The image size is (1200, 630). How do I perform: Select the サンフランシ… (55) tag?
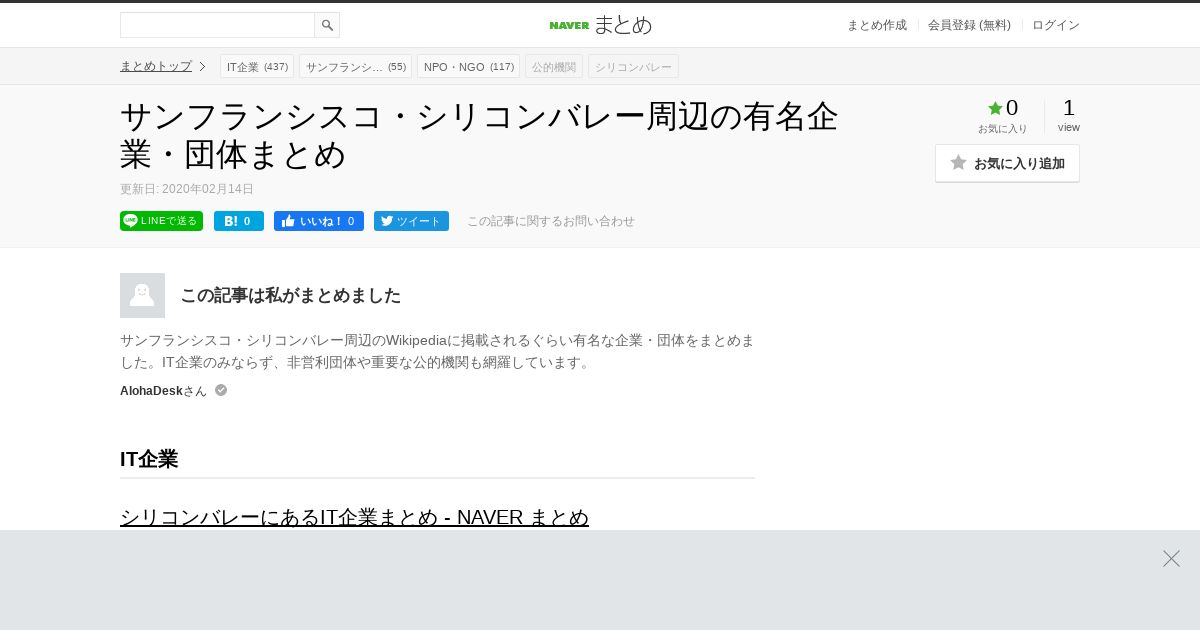point(355,67)
